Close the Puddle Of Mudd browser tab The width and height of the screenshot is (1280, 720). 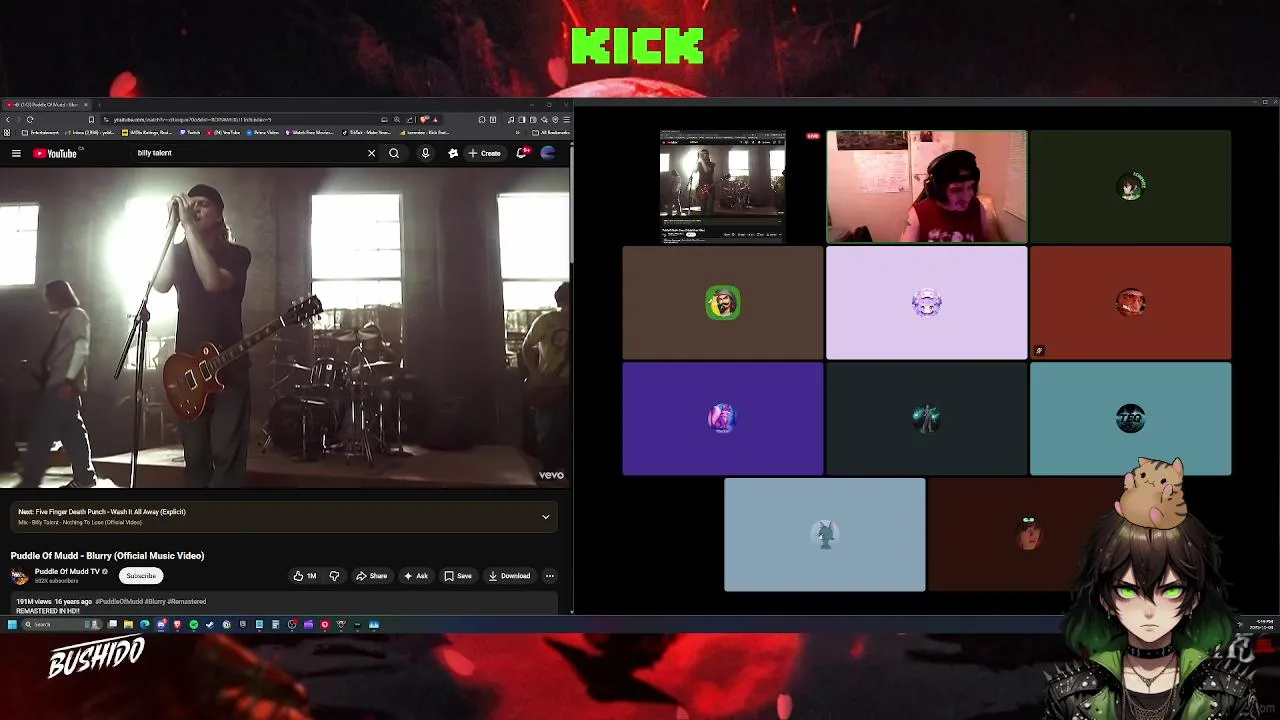pyautogui.click(x=86, y=105)
